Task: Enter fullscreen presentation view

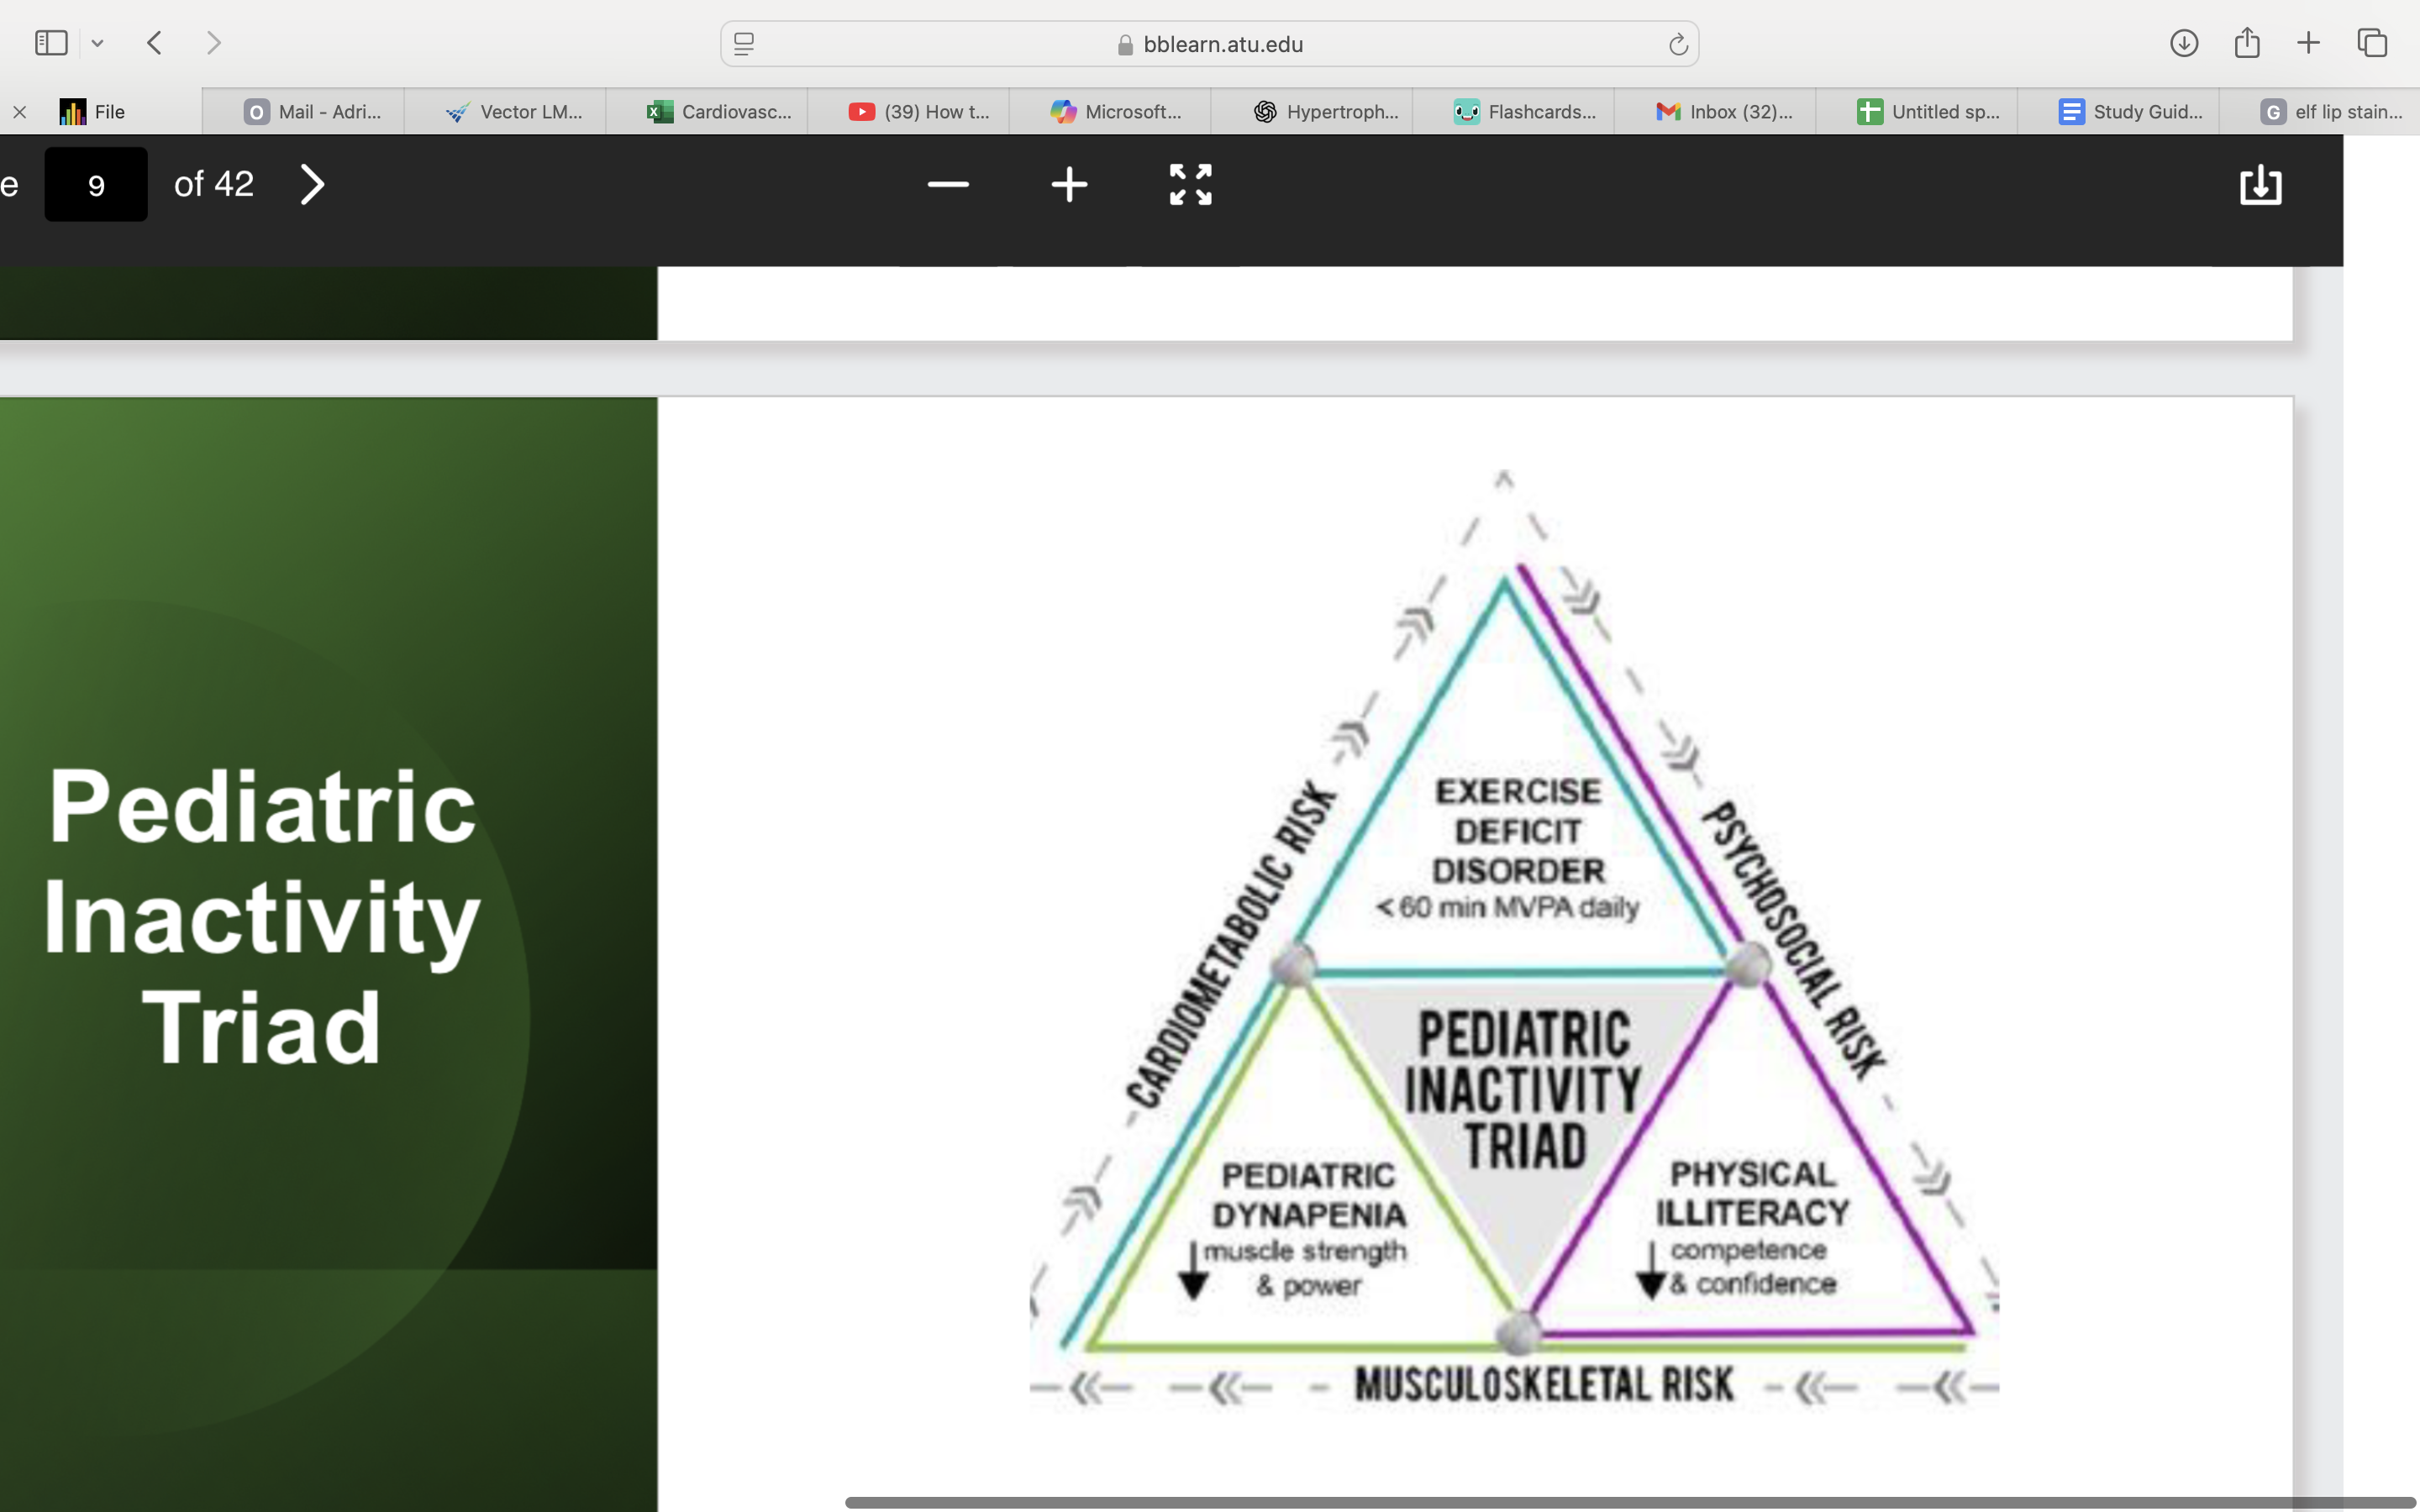Action: click(x=1190, y=185)
